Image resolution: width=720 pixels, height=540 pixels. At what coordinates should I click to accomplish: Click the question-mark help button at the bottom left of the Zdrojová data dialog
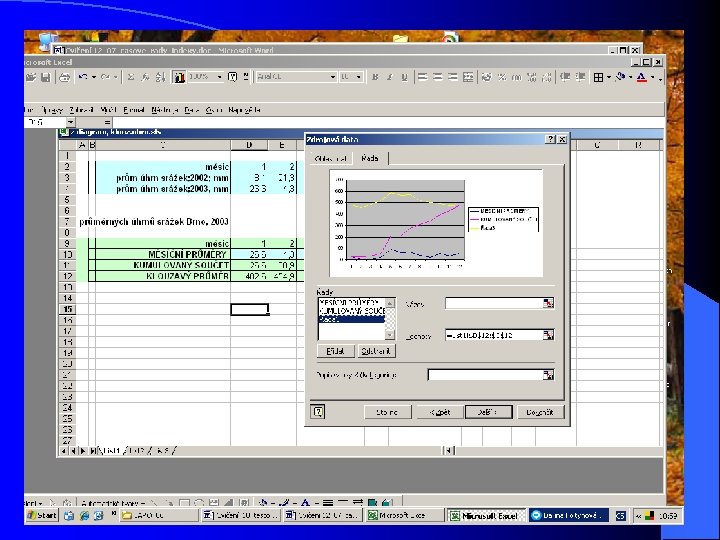click(318, 412)
